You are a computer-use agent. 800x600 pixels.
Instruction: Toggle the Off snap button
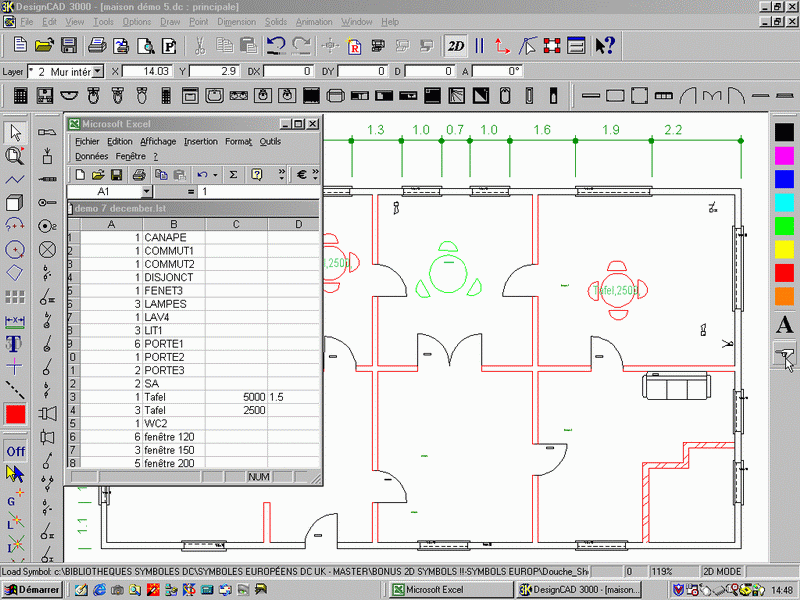click(15, 451)
